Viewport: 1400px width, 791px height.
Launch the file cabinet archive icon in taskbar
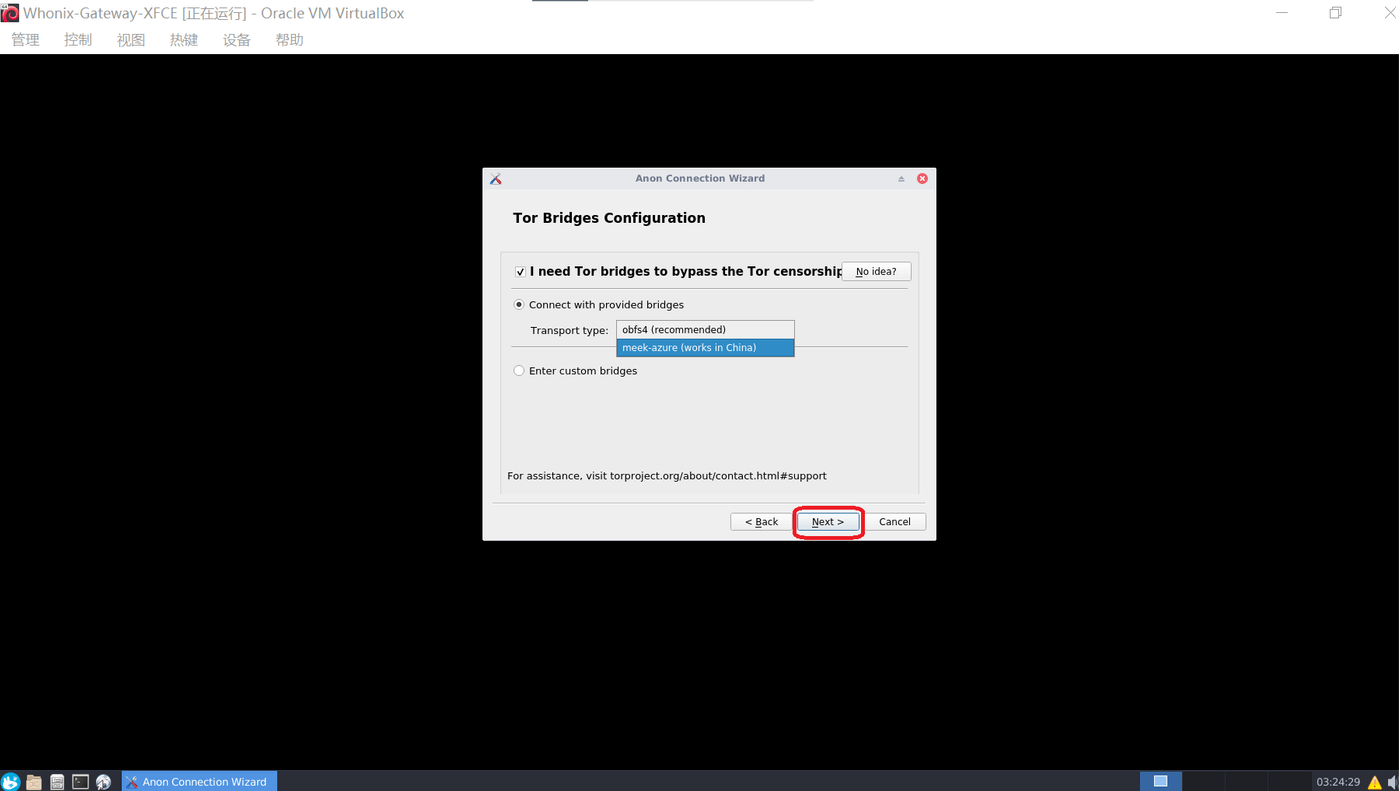point(57,782)
